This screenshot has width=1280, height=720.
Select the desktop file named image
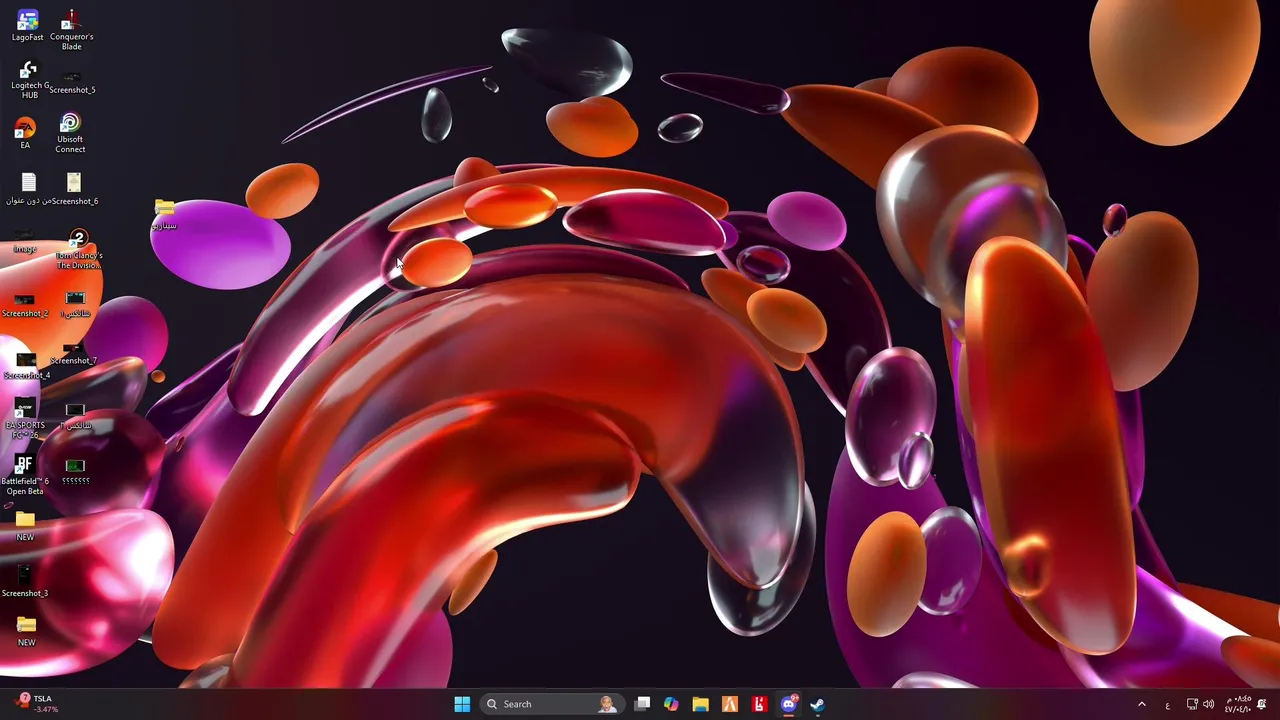[25, 242]
